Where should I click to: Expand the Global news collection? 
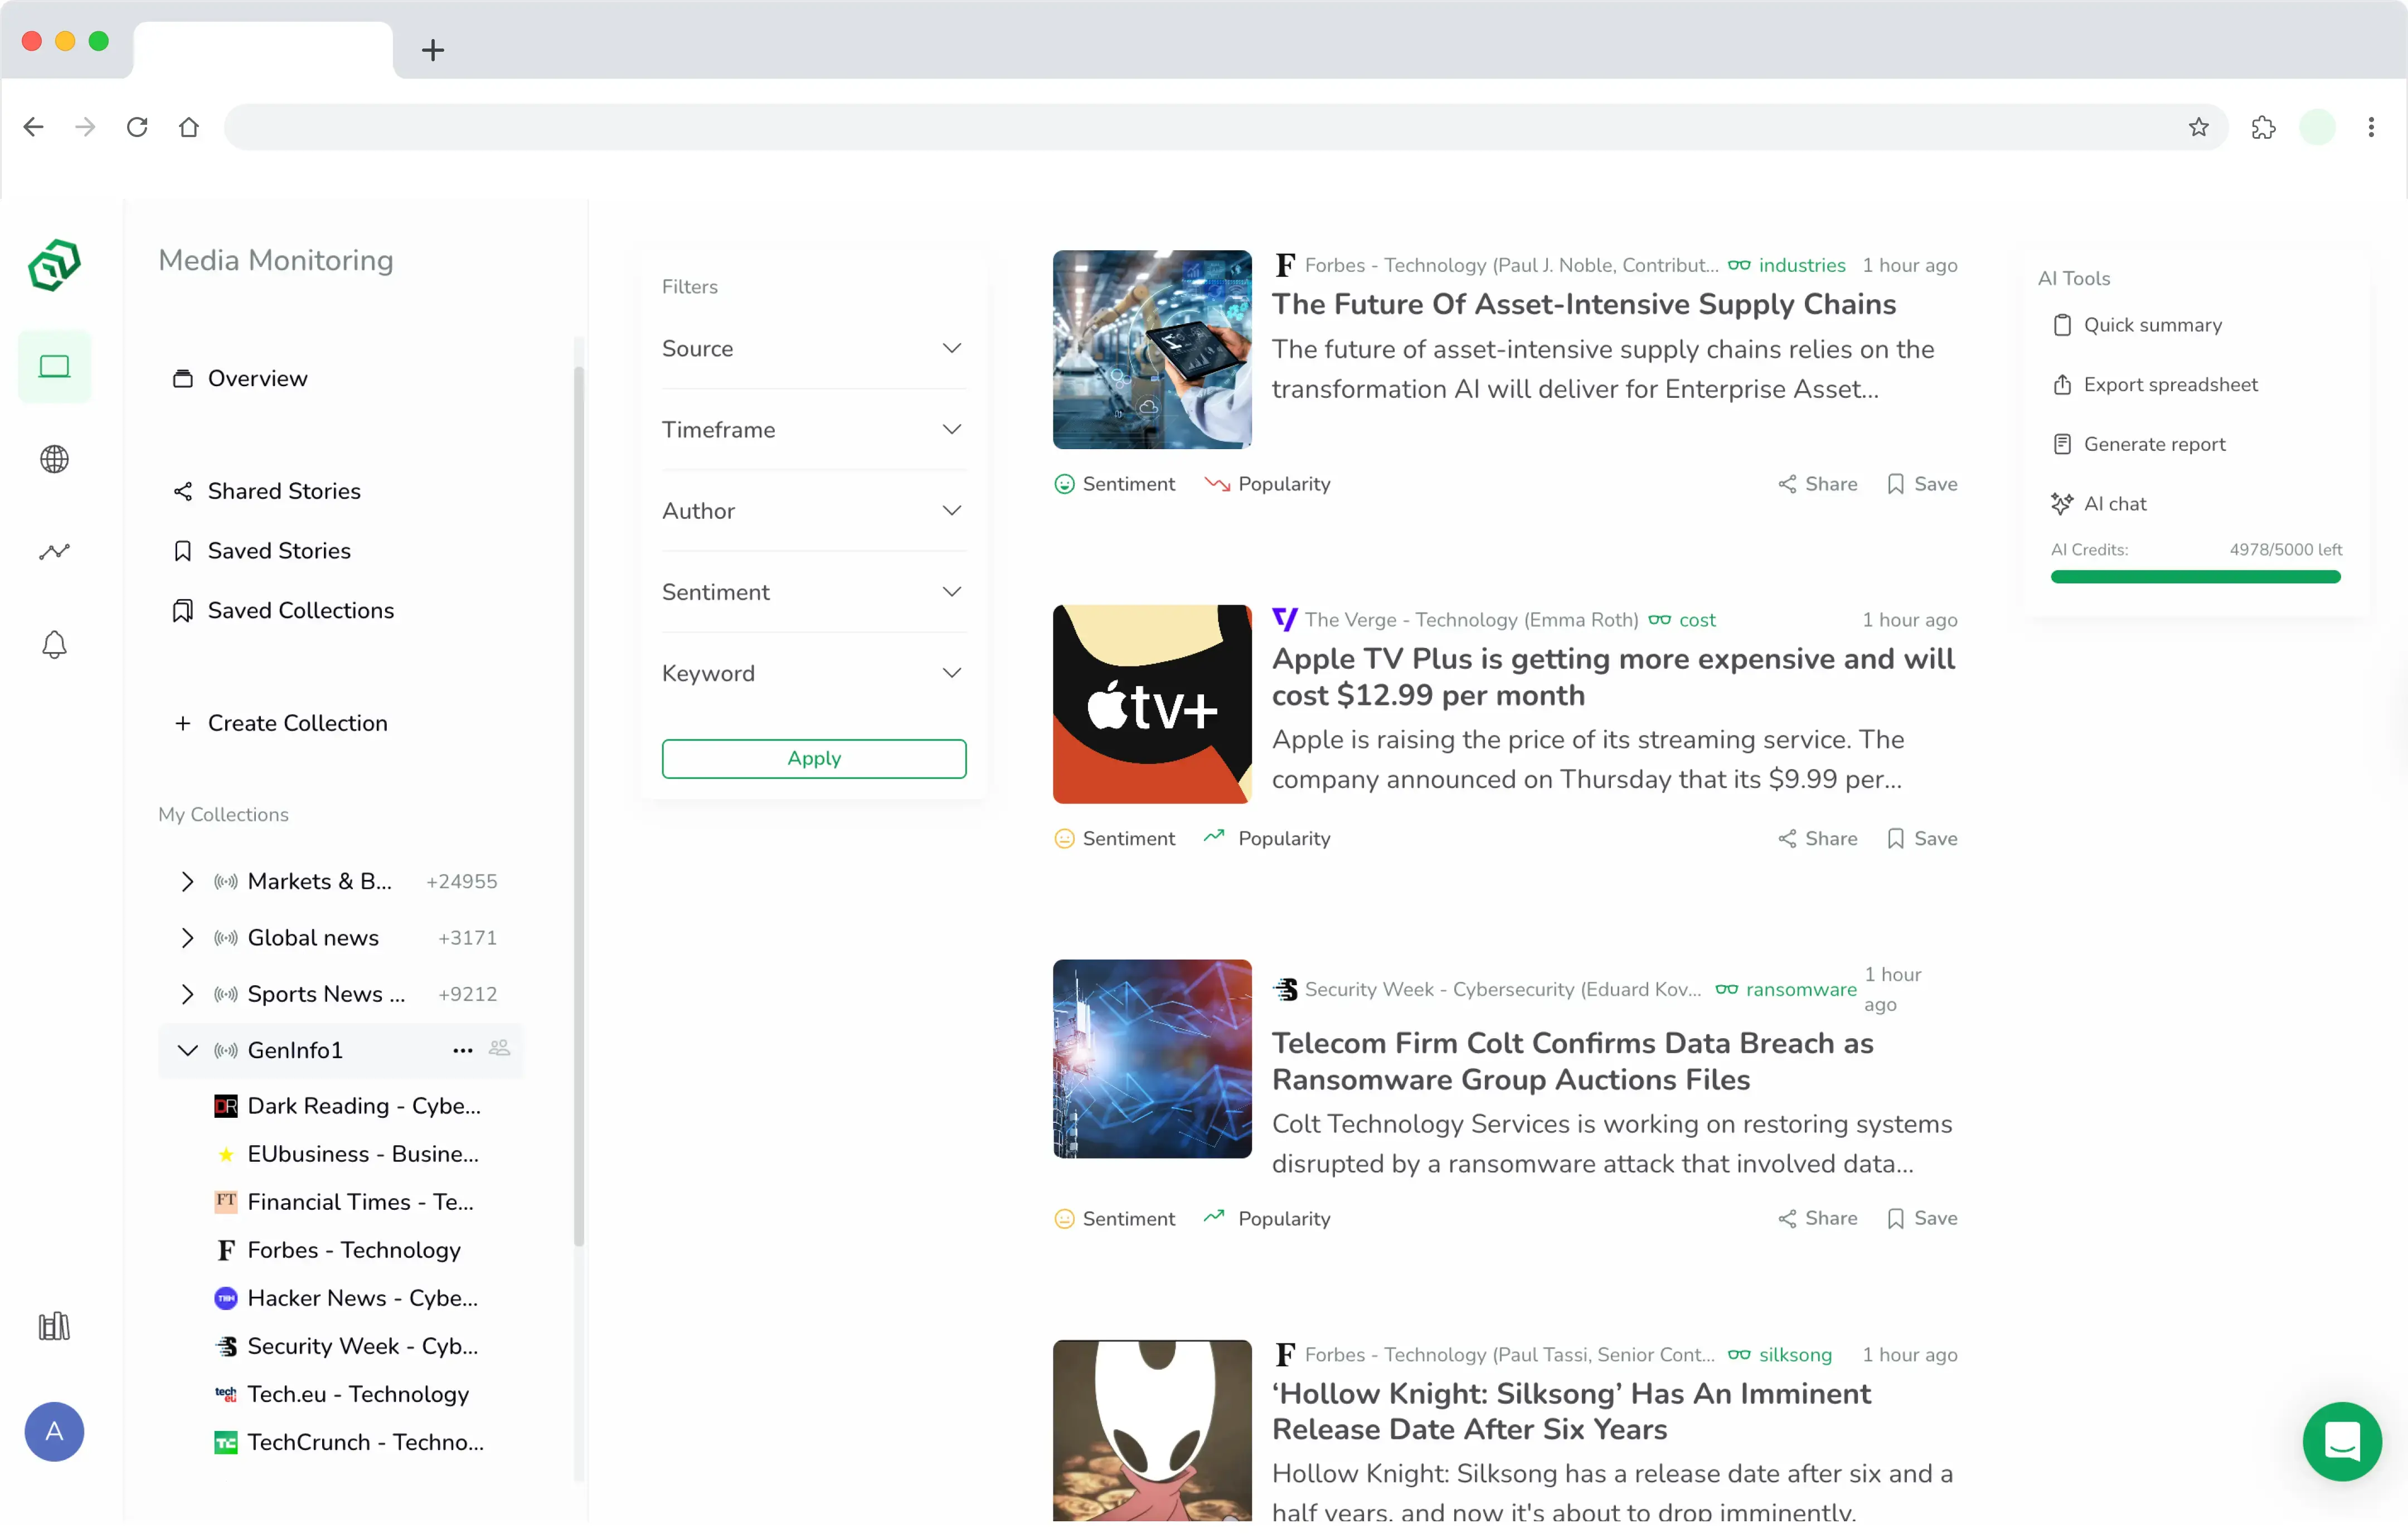click(x=186, y=937)
